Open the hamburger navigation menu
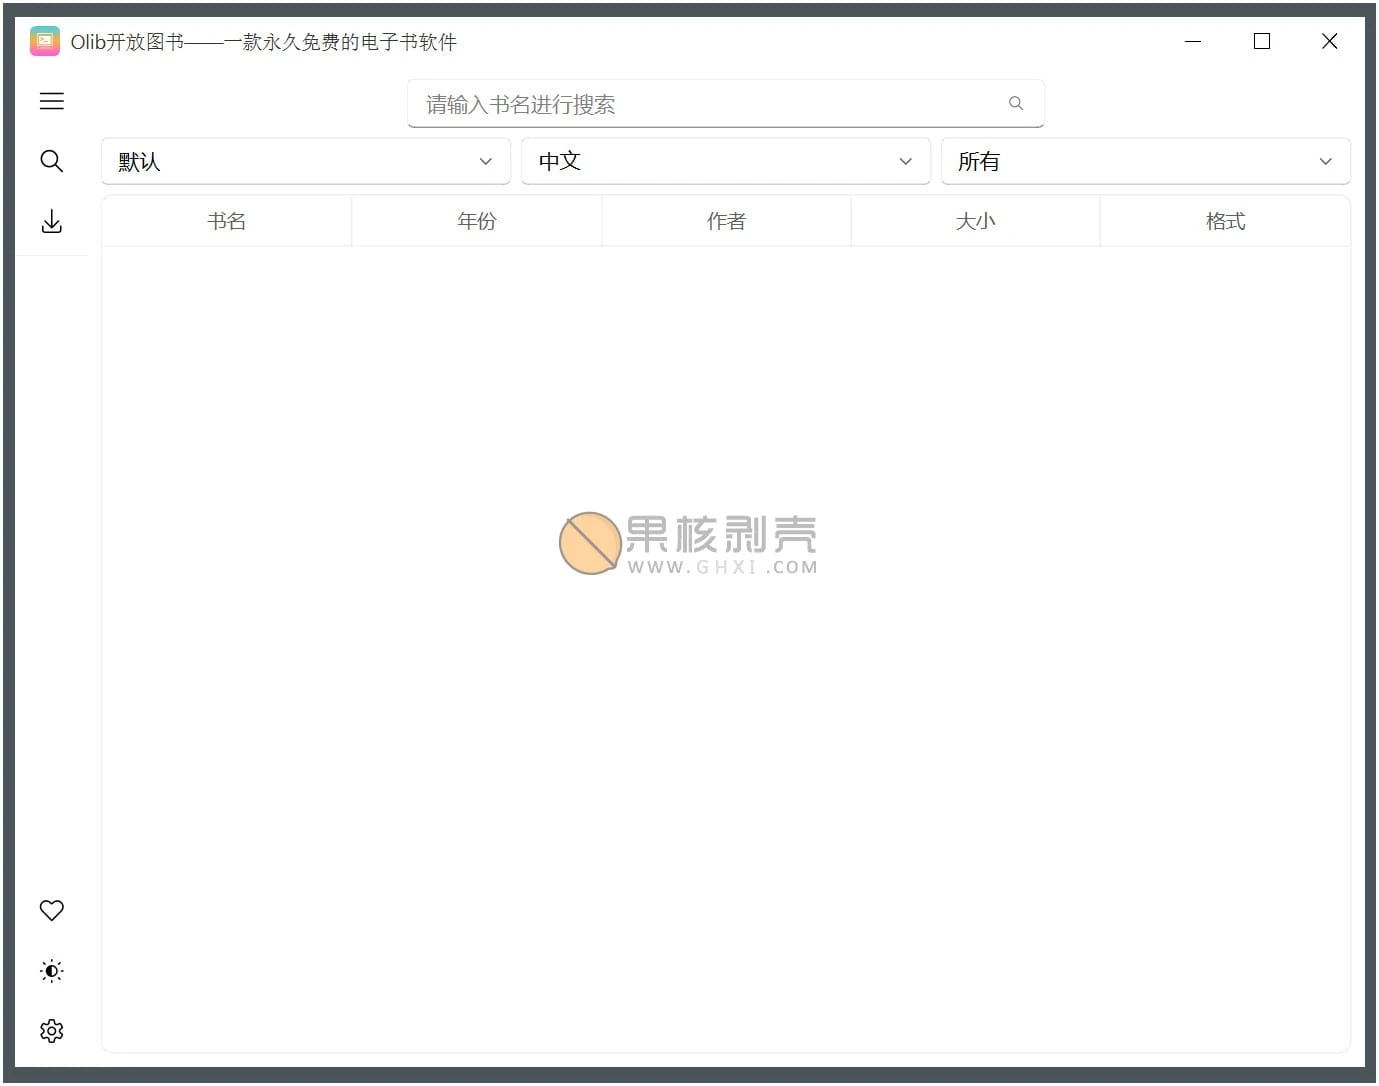Viewport: 1379px width, 1086px height. [x=51, y=101]
